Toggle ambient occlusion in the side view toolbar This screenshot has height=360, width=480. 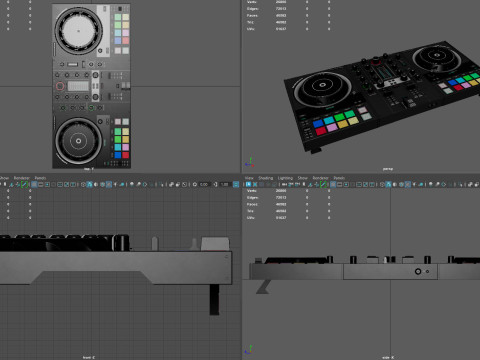pos(431,184)
